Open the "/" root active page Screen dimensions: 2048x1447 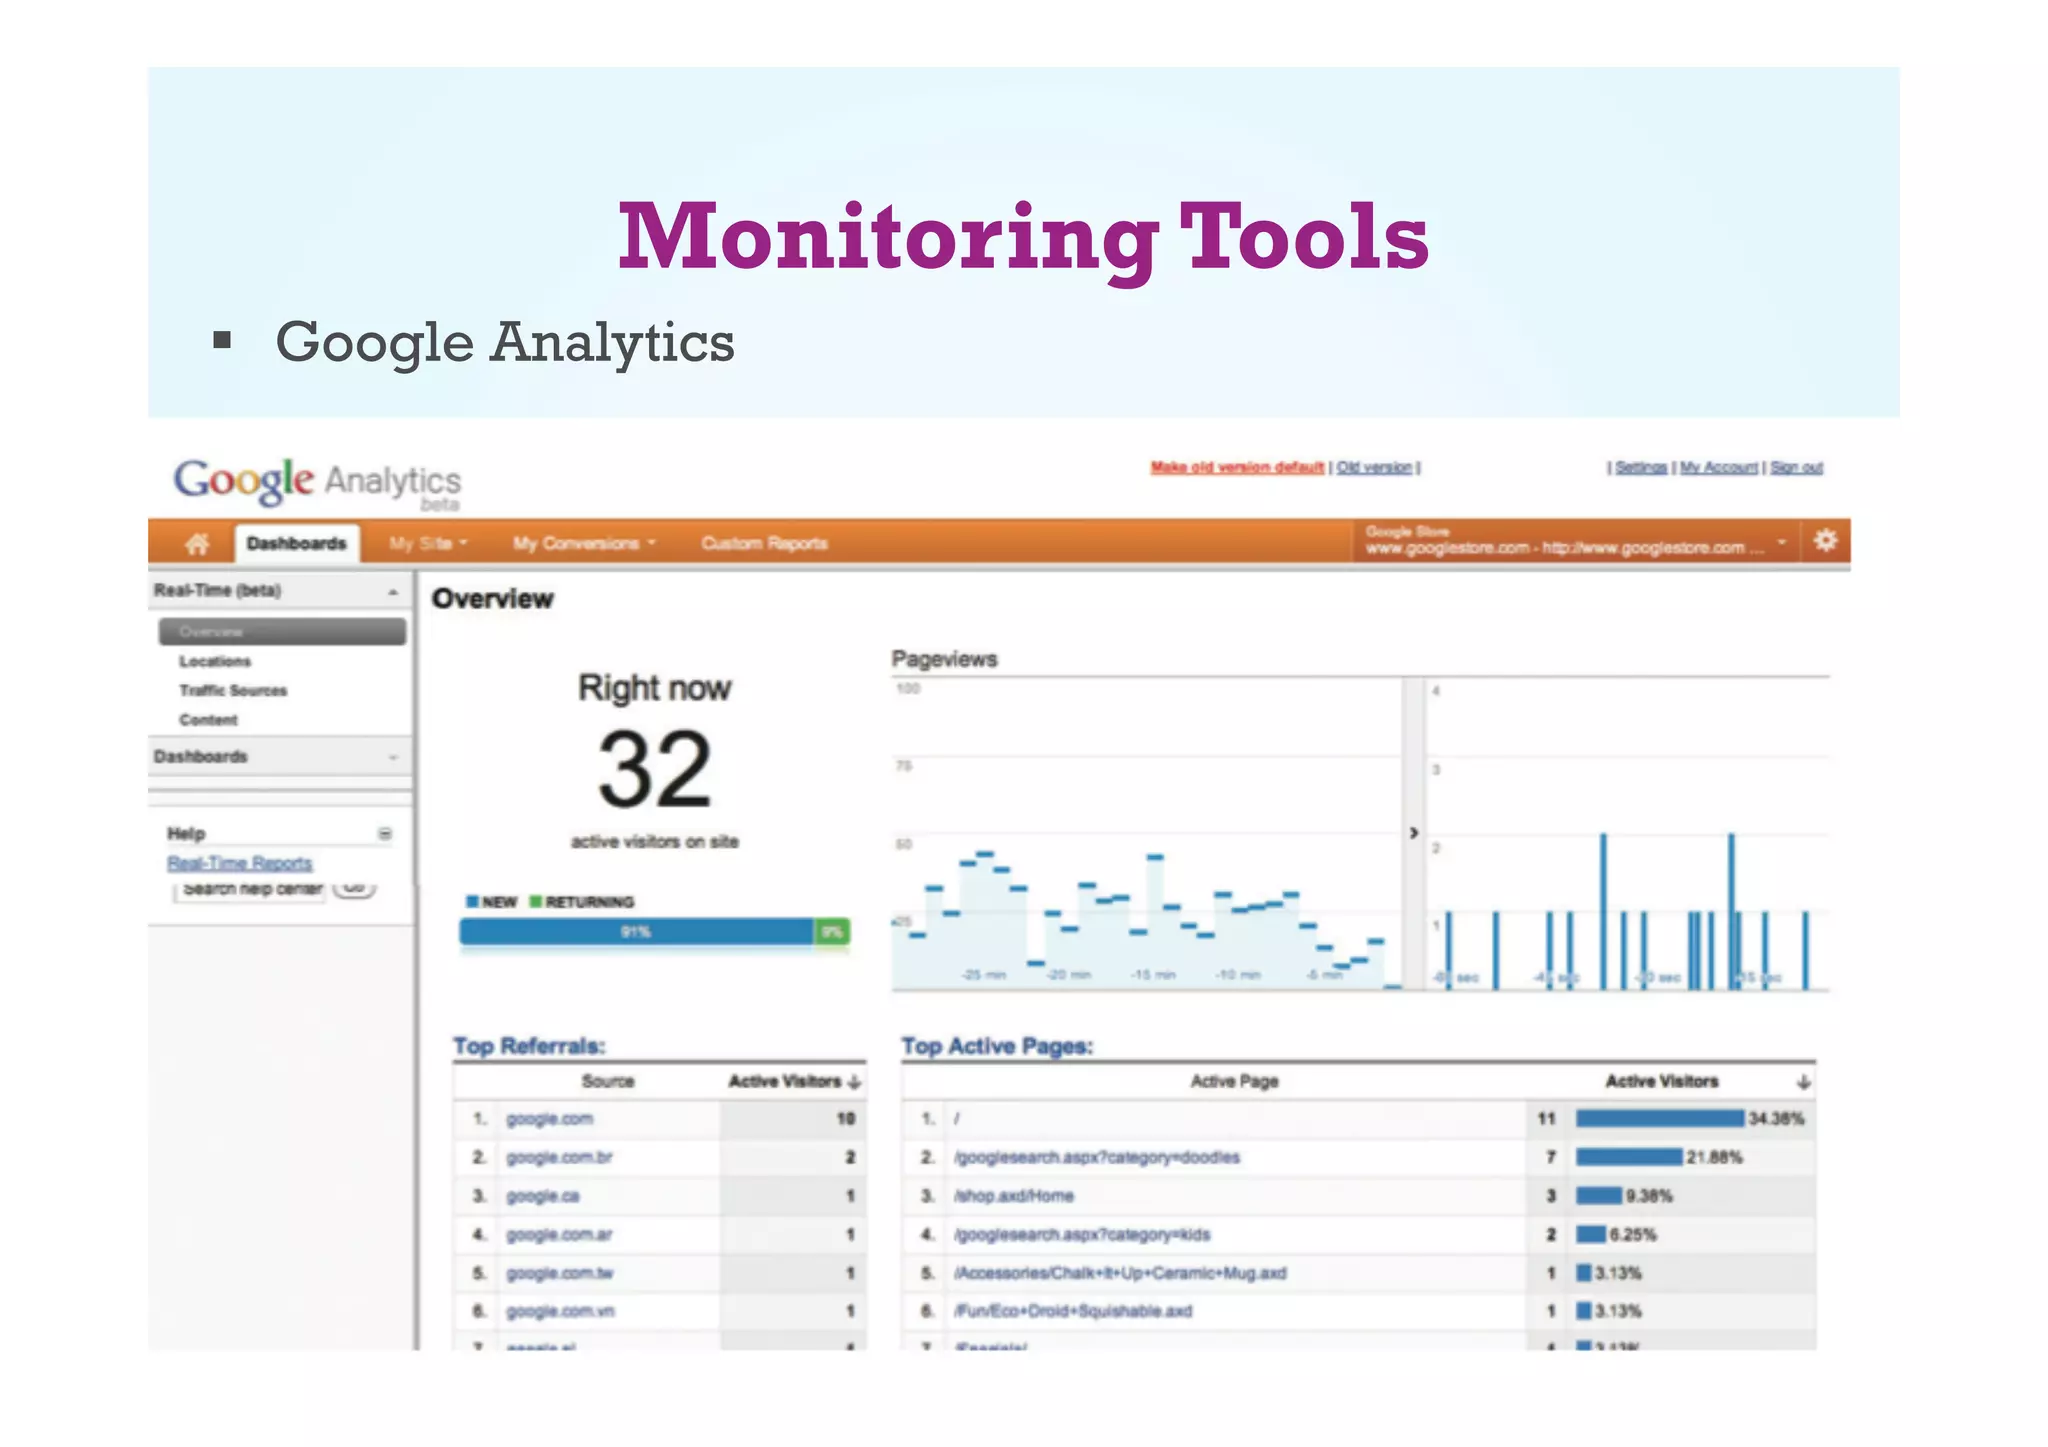point(957,1119)
